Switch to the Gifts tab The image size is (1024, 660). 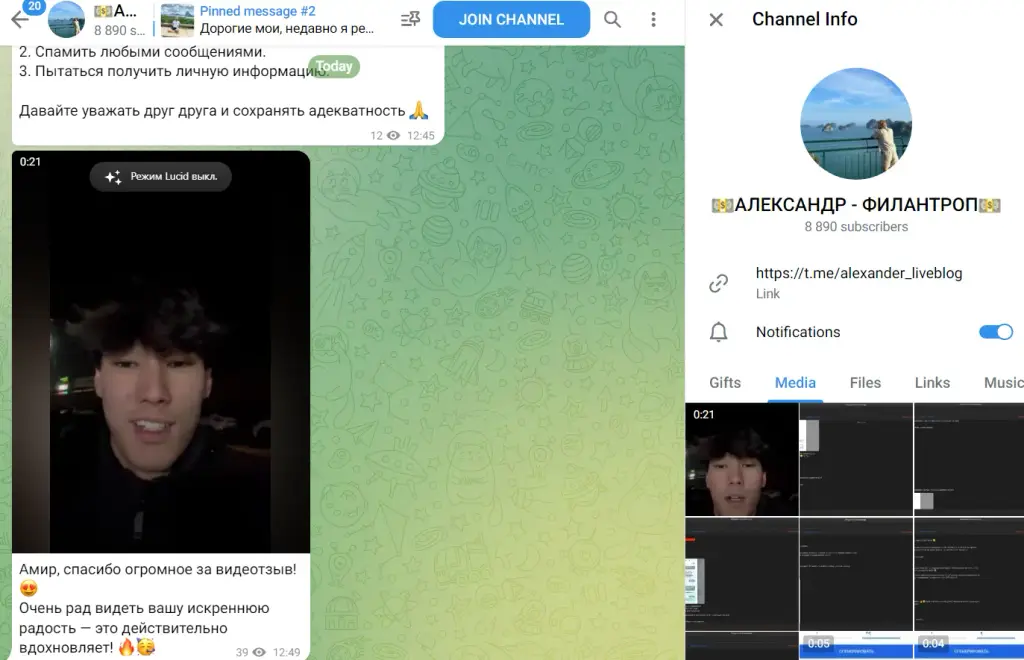point(725,383)
